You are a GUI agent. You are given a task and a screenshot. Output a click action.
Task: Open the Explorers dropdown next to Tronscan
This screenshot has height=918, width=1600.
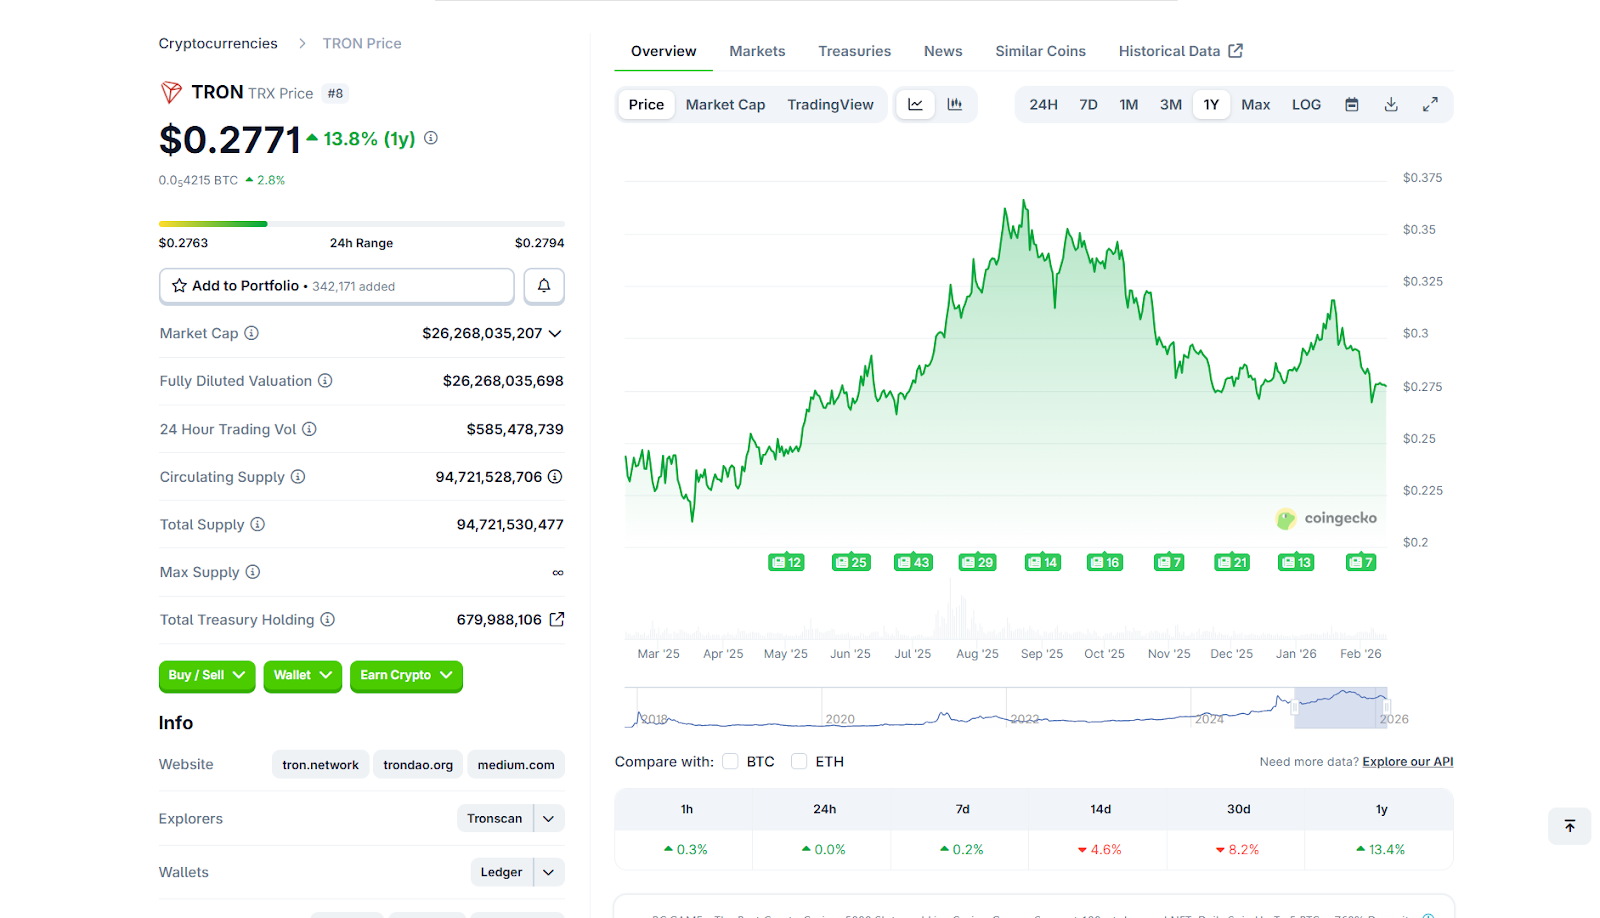548,818
